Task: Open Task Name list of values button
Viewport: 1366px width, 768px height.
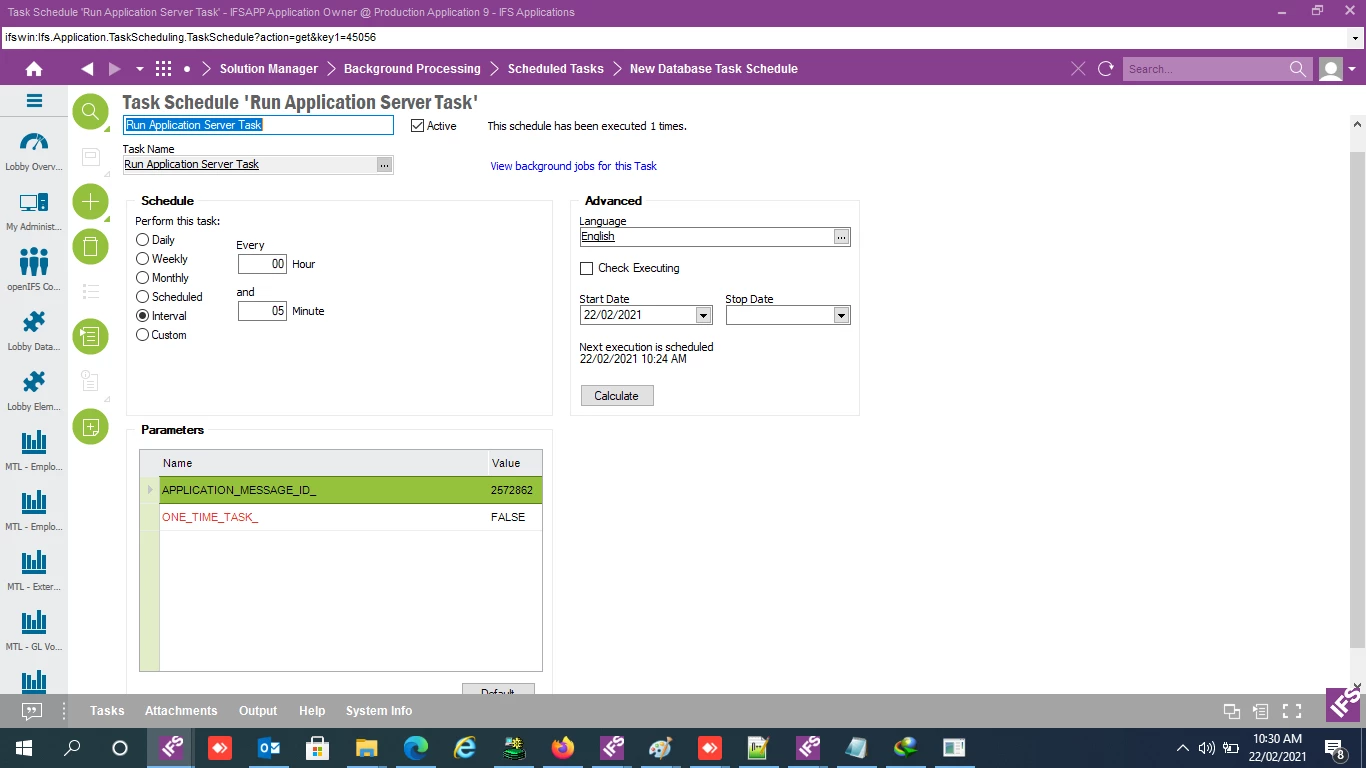Action: pos(385,165)
